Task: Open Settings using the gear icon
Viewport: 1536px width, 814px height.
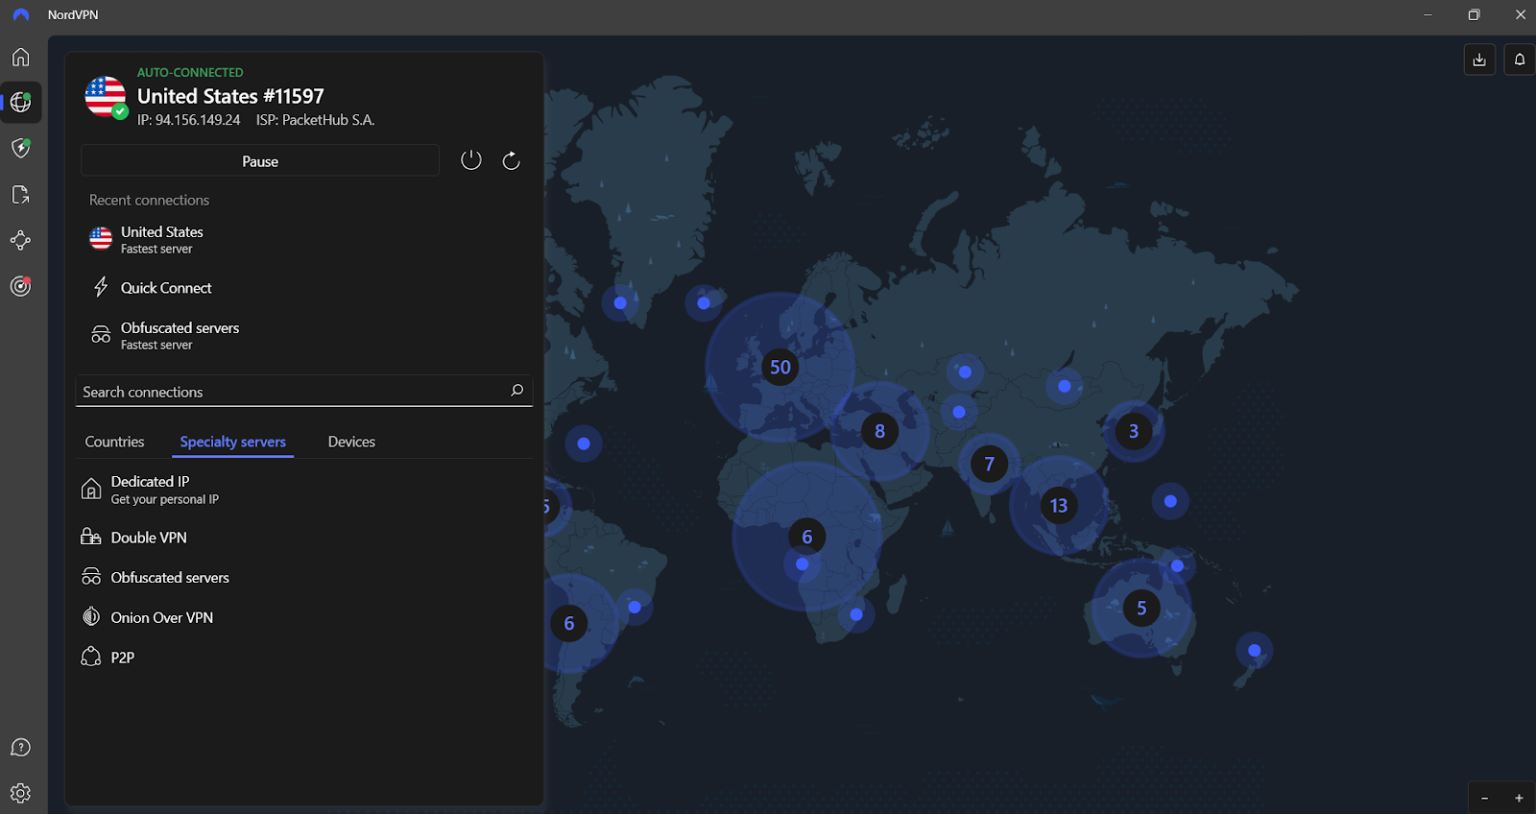Action: point(20,793)
